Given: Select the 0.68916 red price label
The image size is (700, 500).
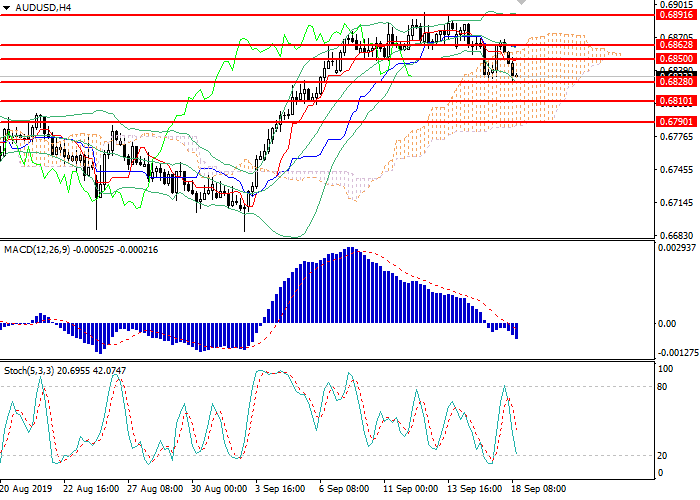Looking at the screenshot, I should (x=675, y=15).
